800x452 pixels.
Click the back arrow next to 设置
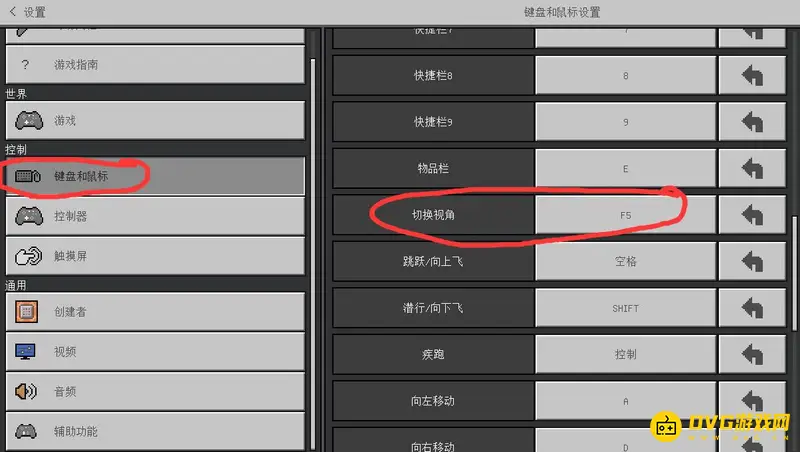[x=13, y=11]
